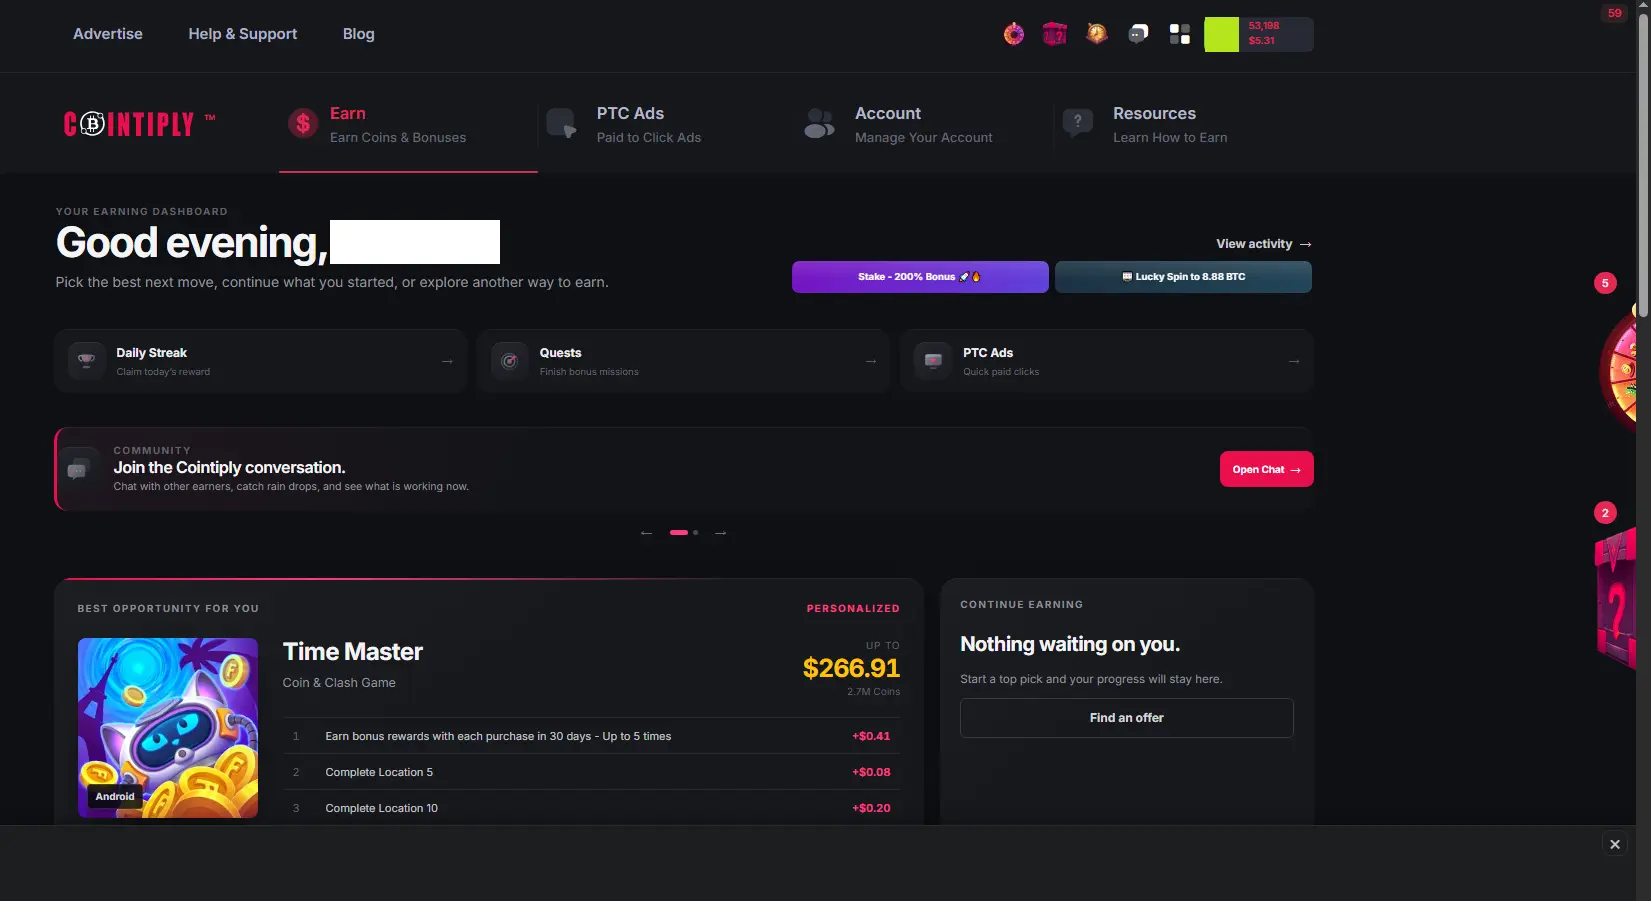Open the spin wheel icon in the header
Viewport: 1651px width, 901px height.
(x=1014, y=34)
